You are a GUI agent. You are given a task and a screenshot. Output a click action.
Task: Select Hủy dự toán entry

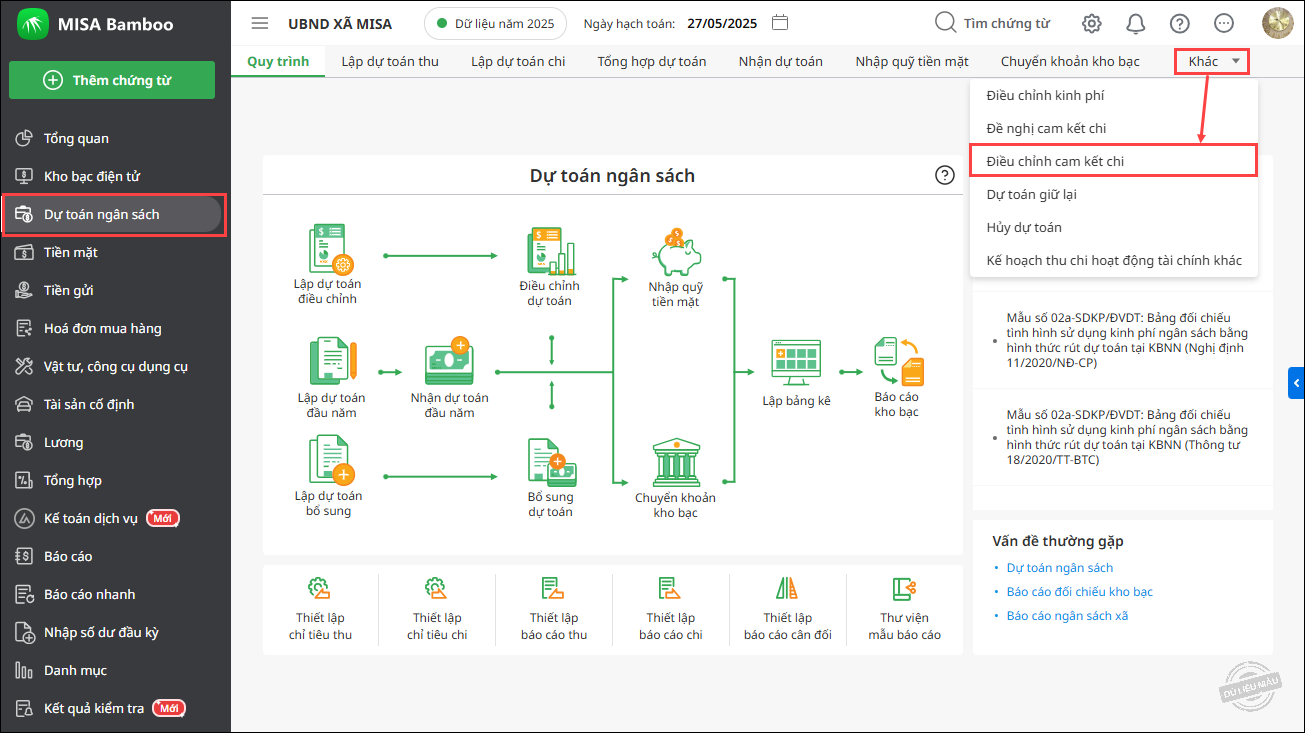(x=1114, y=227)
